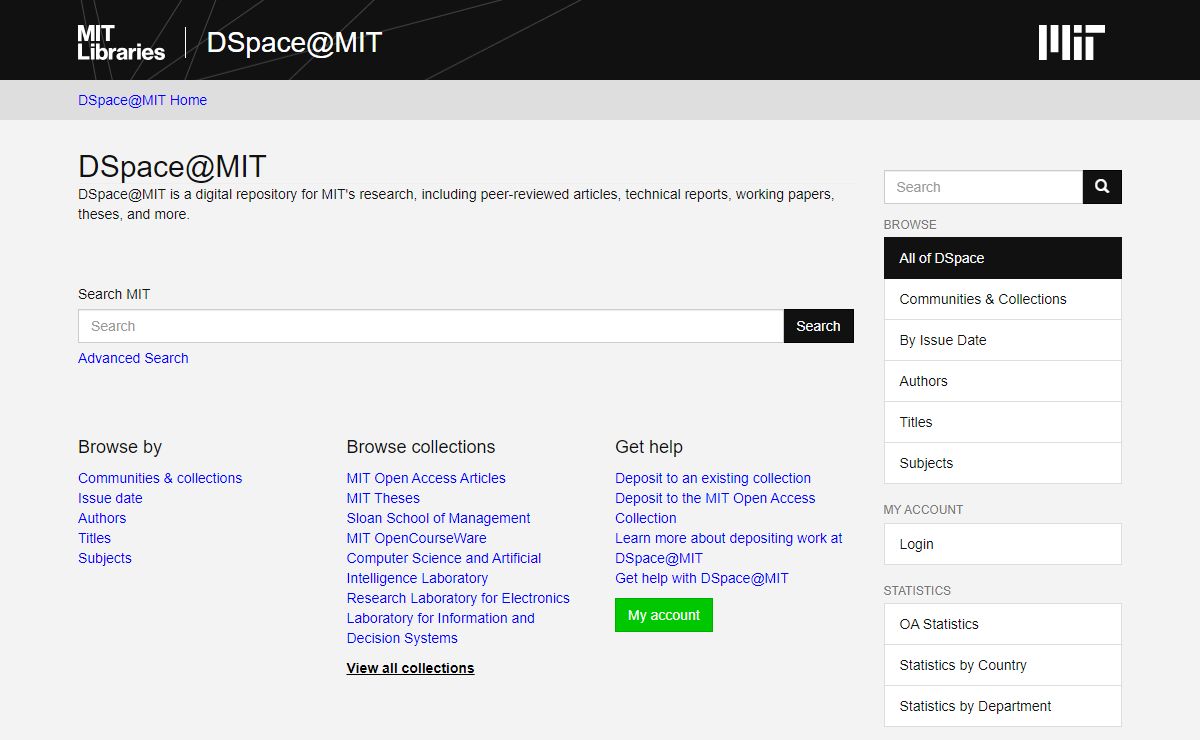Viewport: 1200px width, 740px height.
Task: Click the MY ACCOUNT sidebar label
Action: (923, 510)
